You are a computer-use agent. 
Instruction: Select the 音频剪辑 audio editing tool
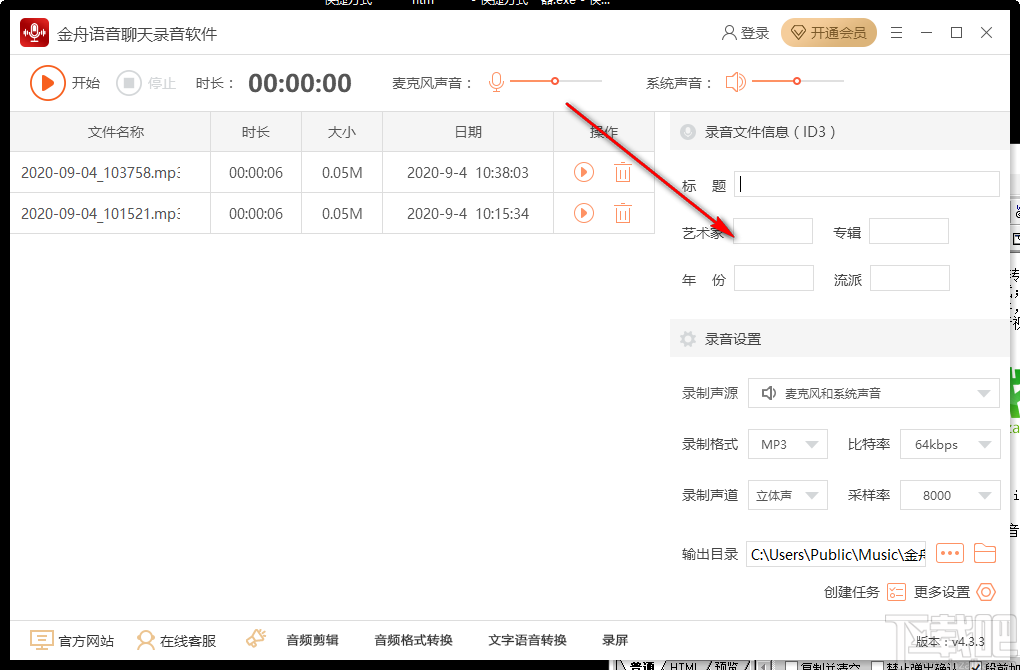(316, 640)
